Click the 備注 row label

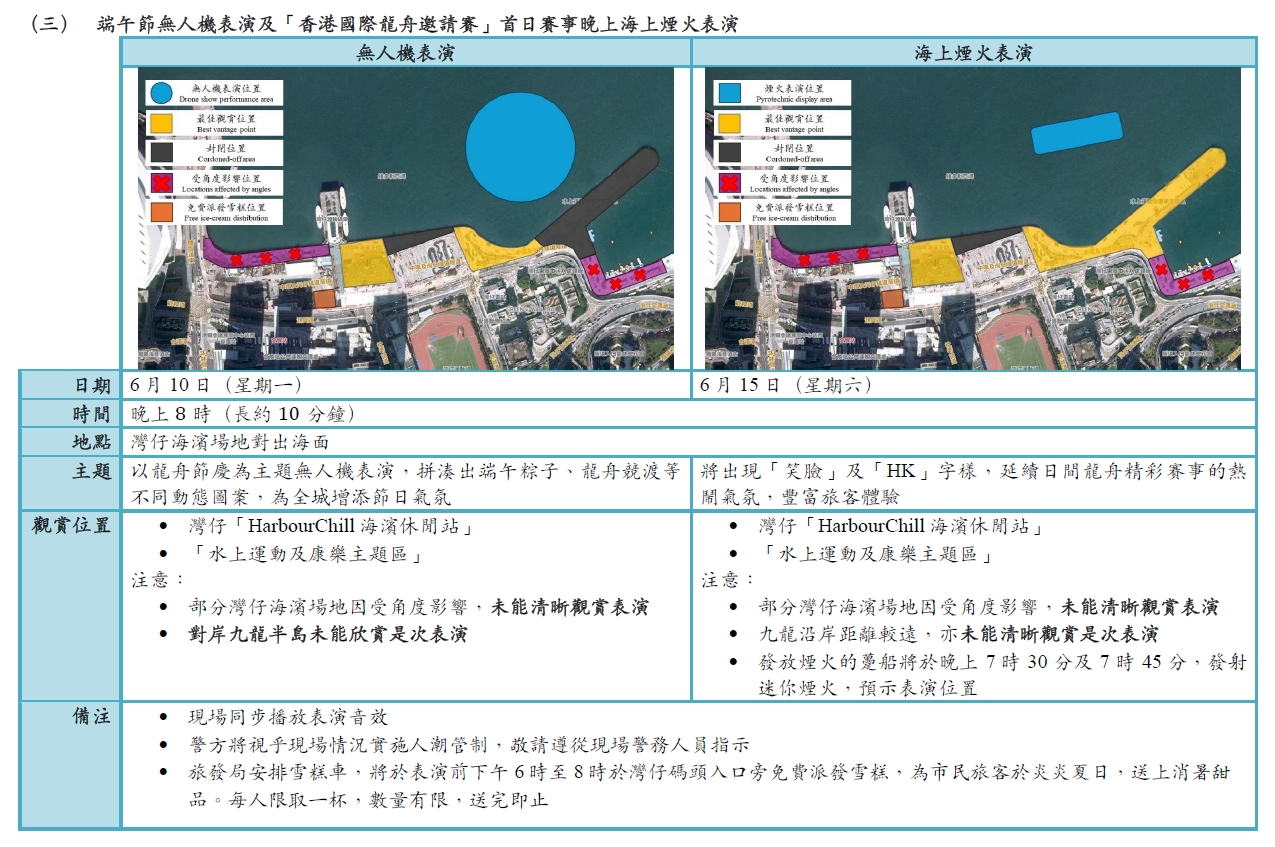point(92,717)
